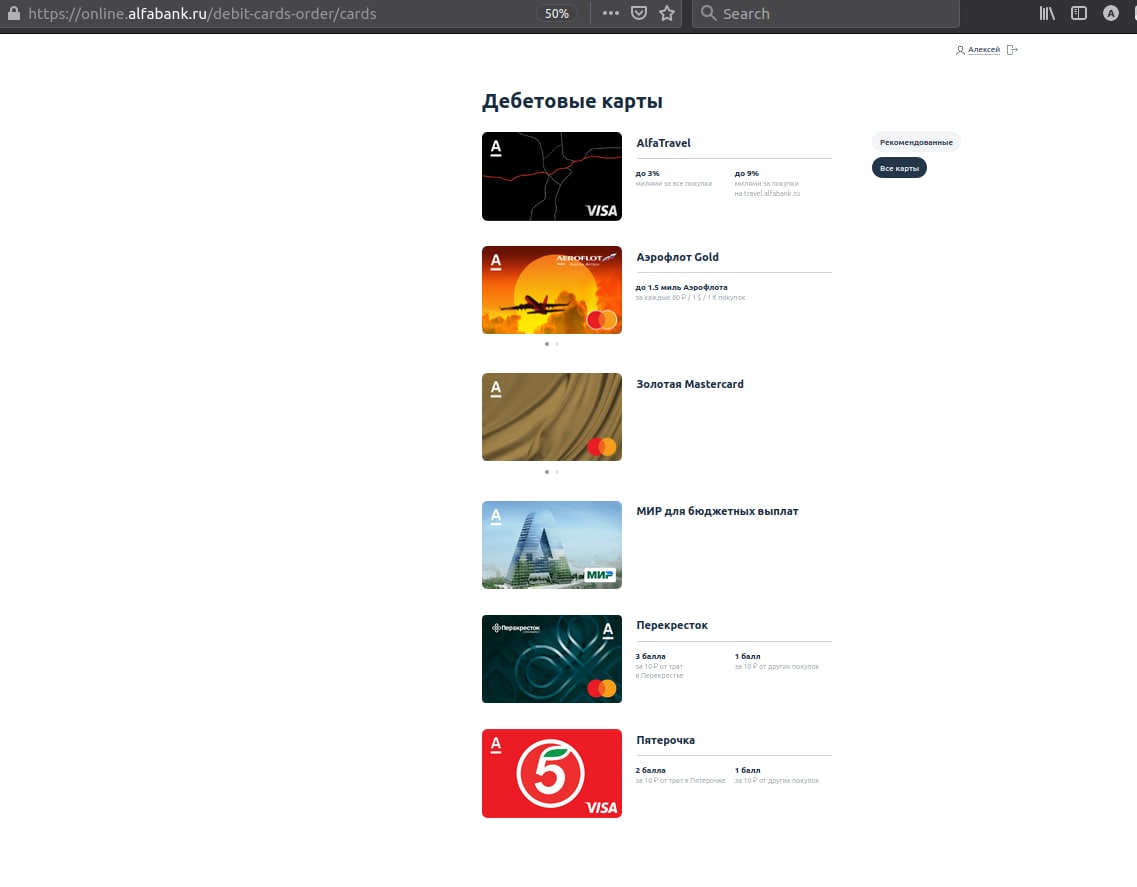Open the Алексей profile link
The width and height of the screenshot is (1137, 887).
[x=984, y=50]
